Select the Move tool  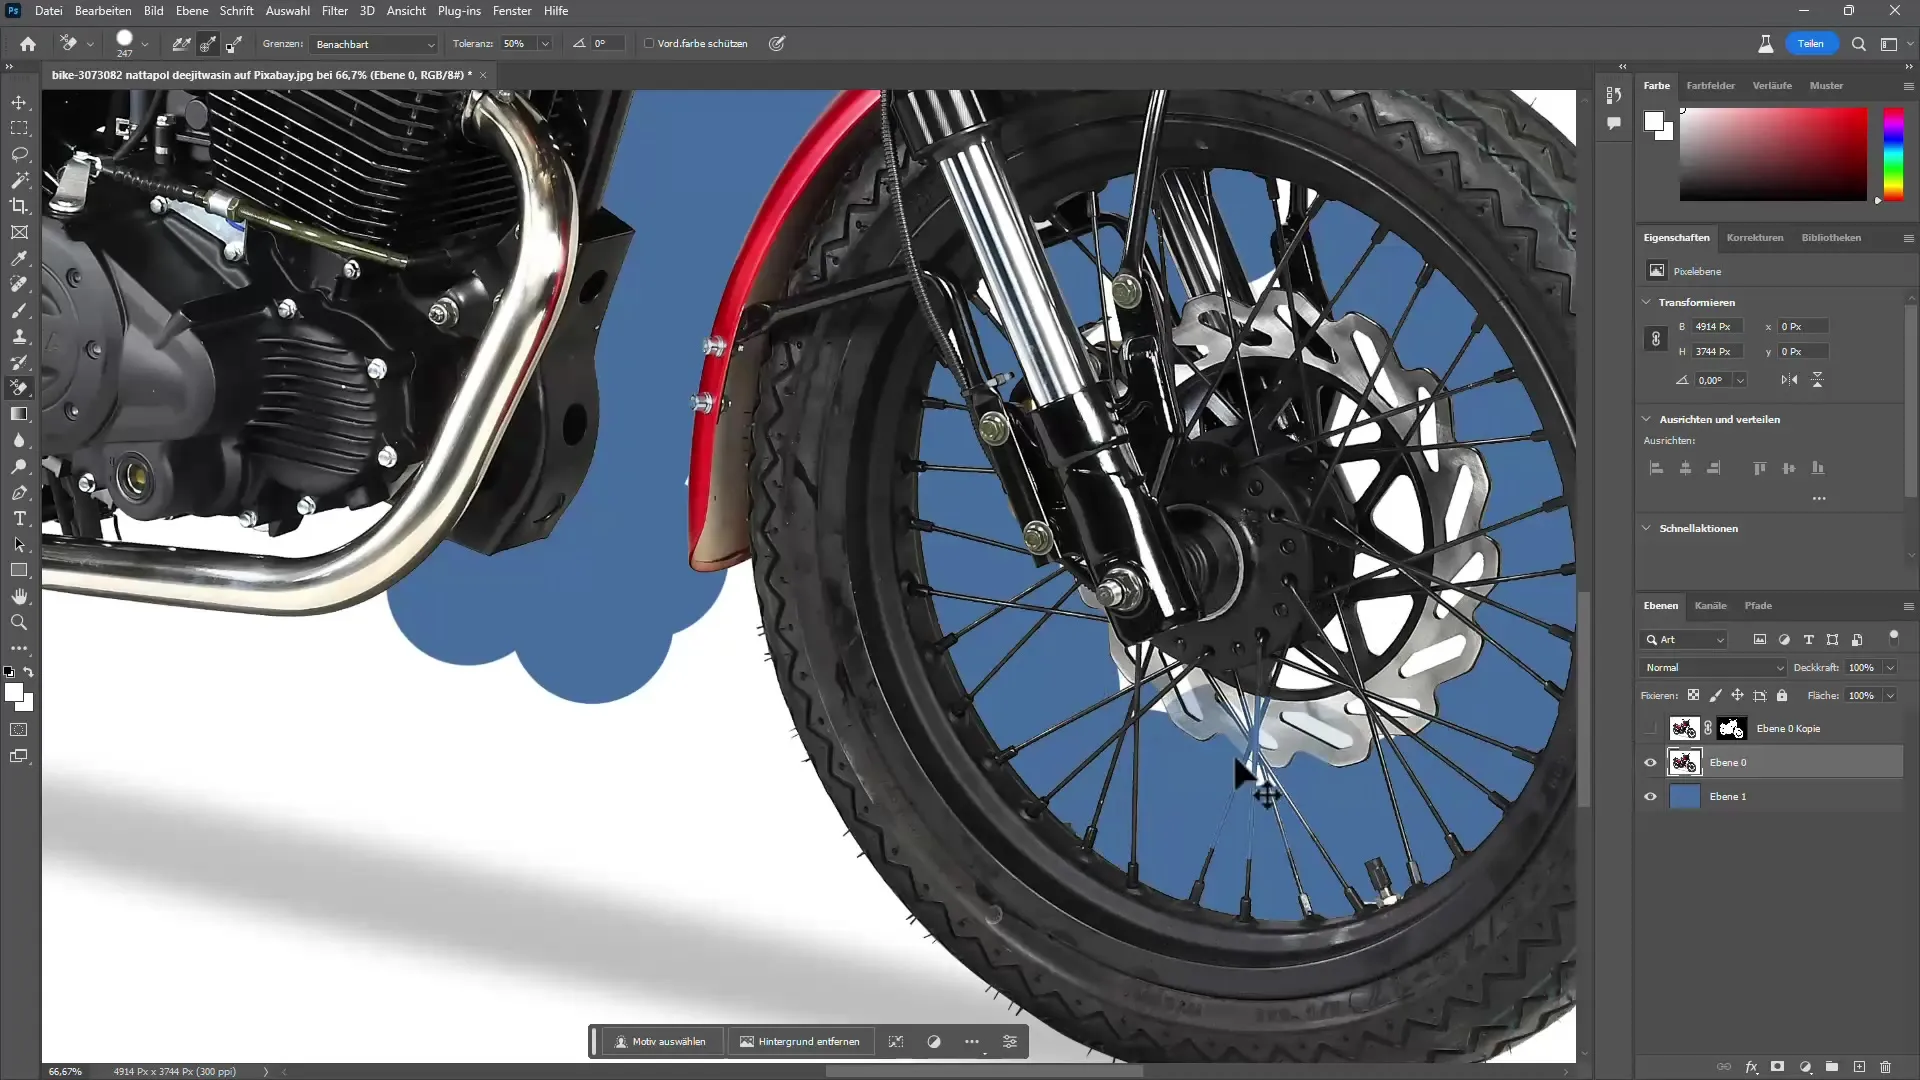(x=19, y=103)
